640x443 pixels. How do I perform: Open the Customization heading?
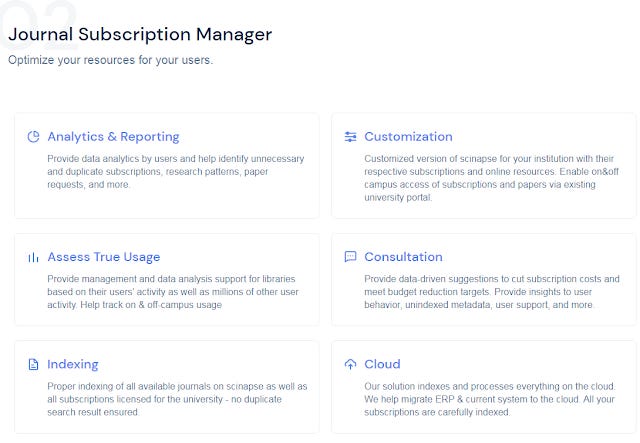408,136
